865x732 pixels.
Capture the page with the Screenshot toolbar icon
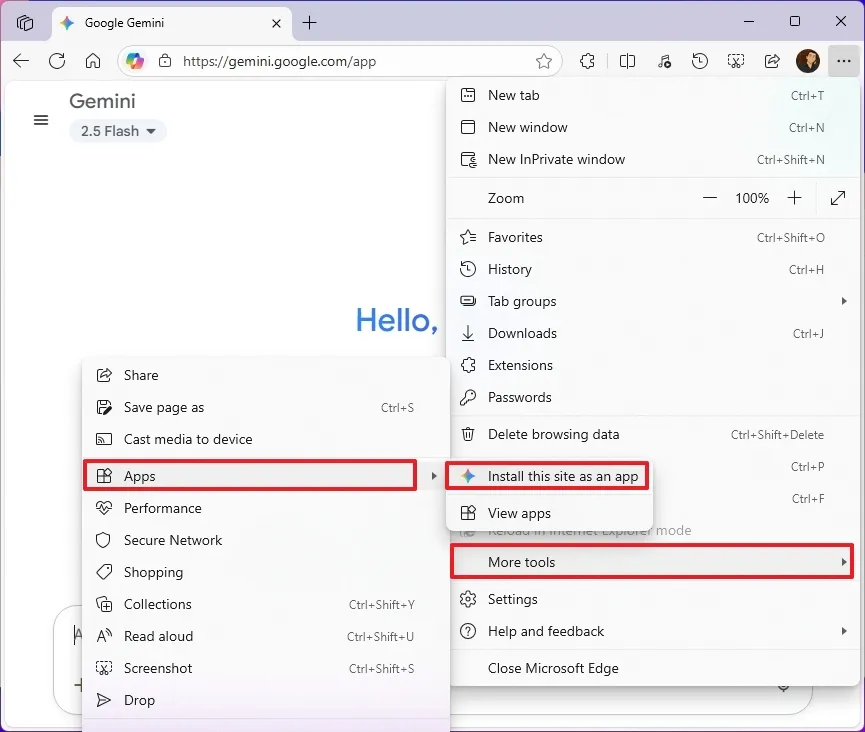pos(736,61)
